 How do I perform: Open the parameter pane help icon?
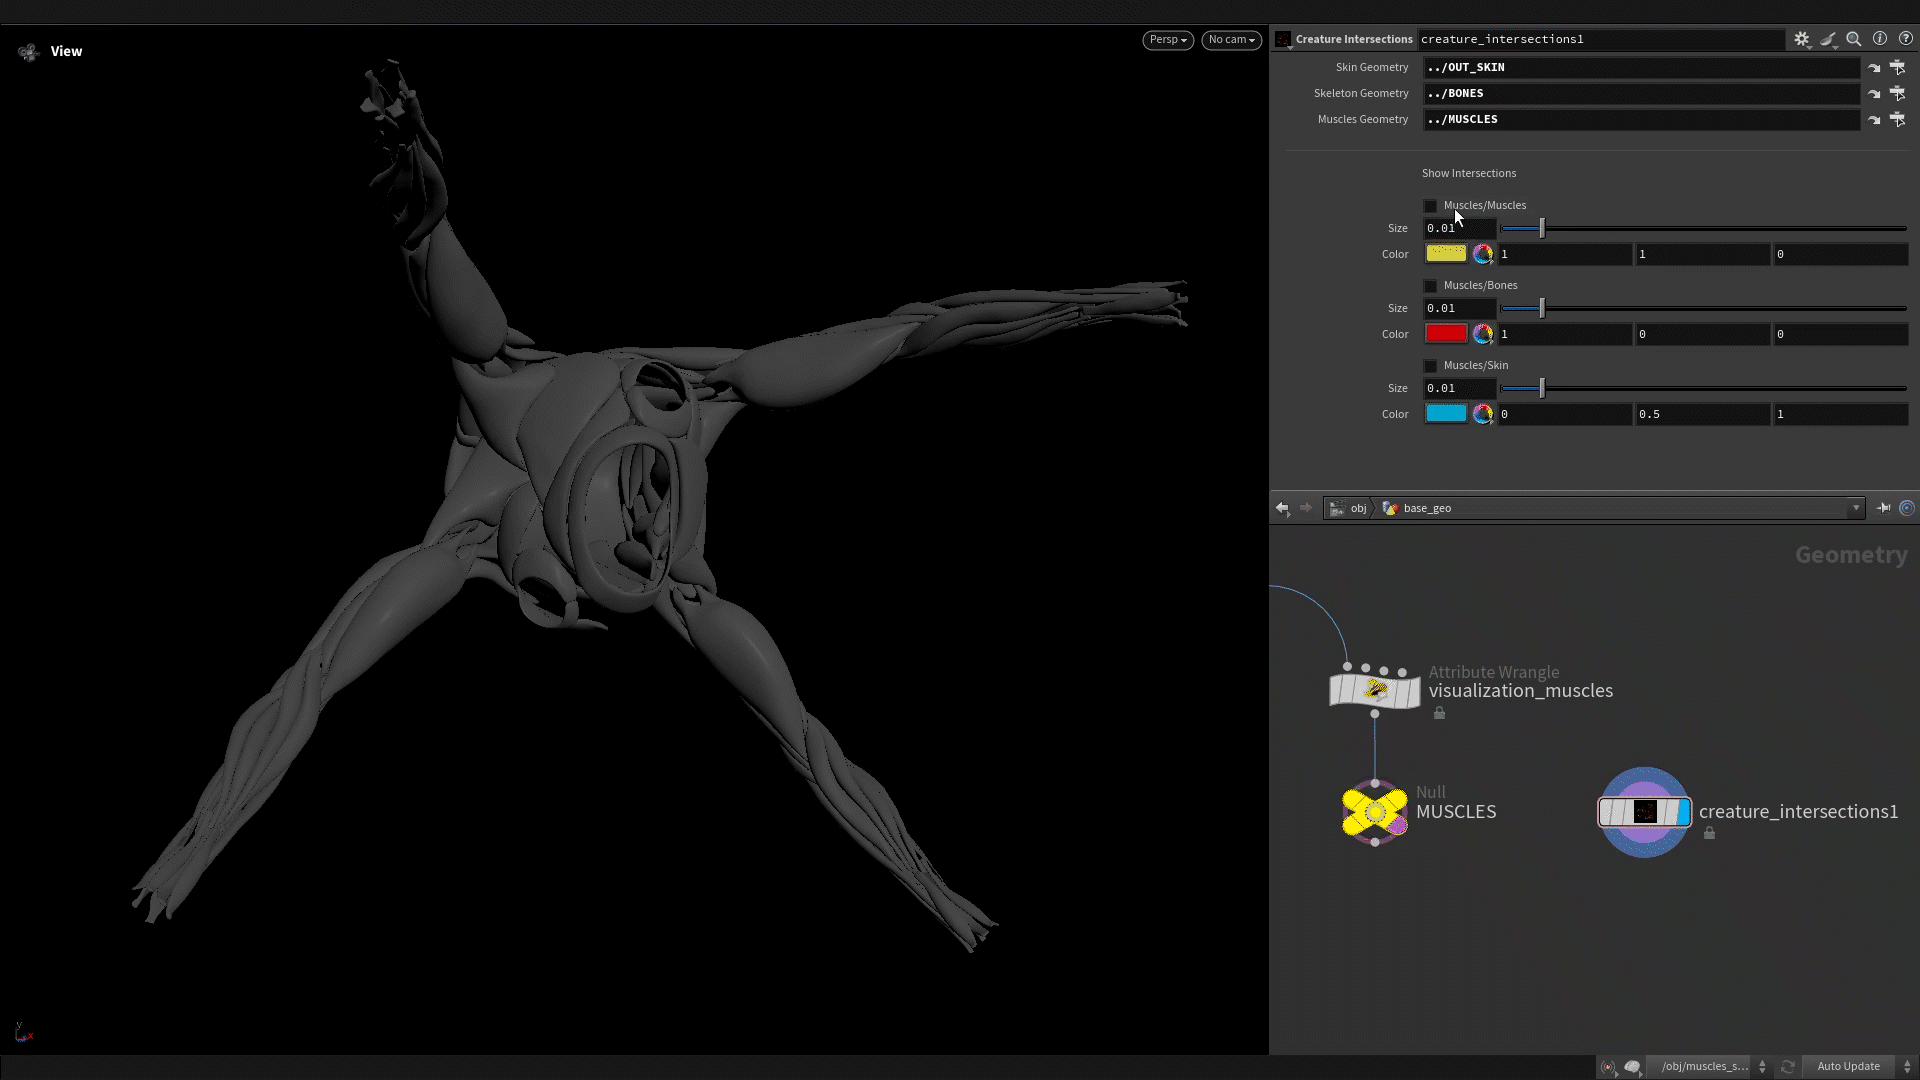click(x=1905, y=39)
